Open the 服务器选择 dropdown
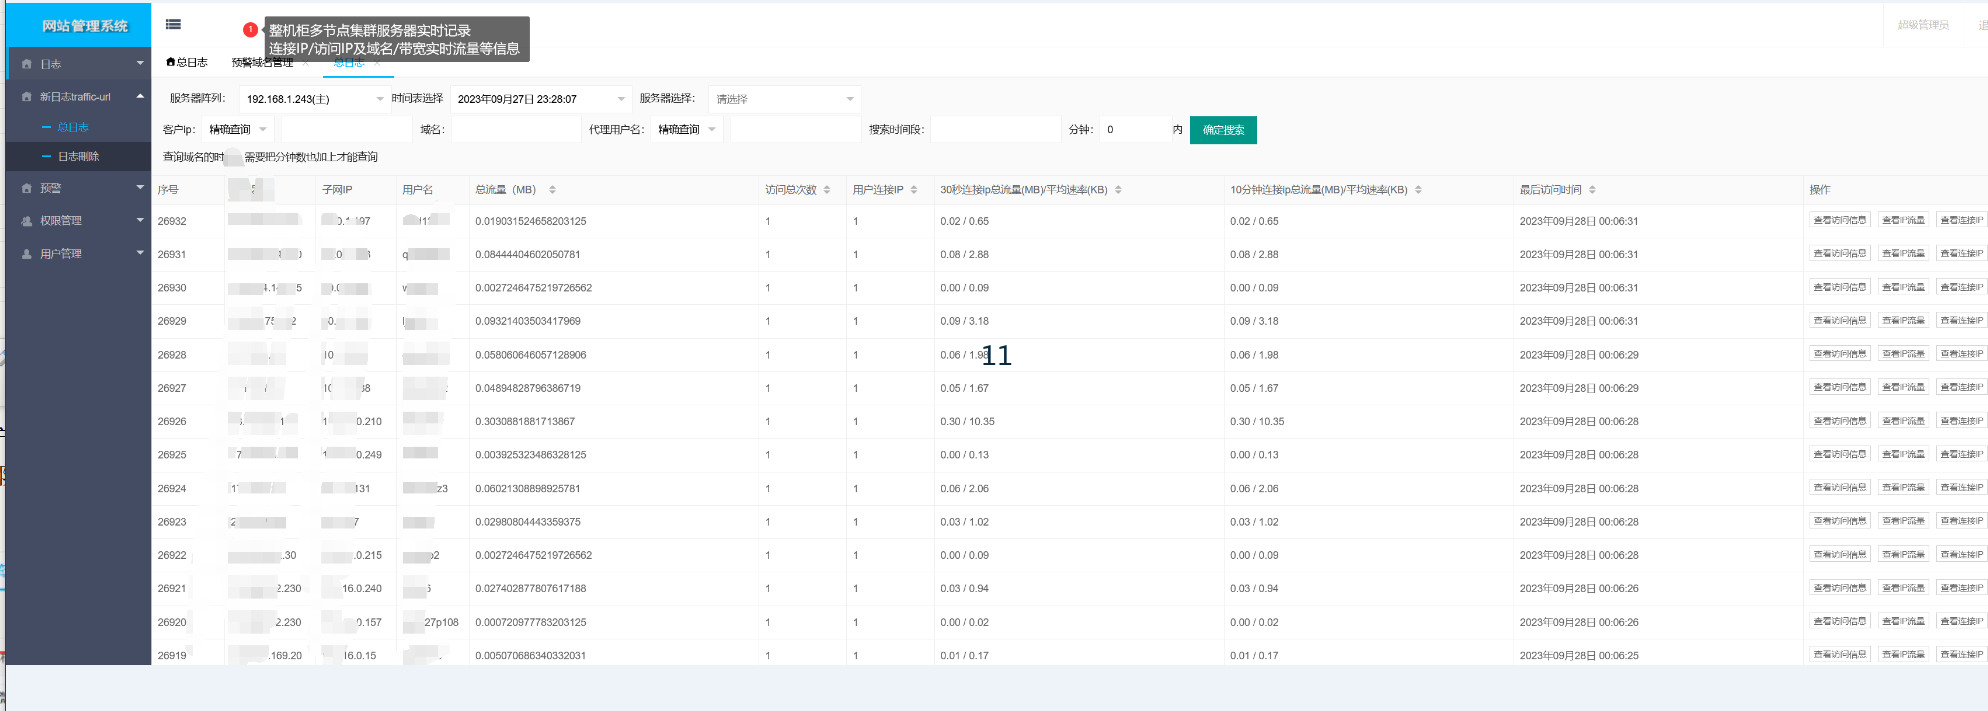Viewport: 1988px width, 711px height. (x=784, y=99)
